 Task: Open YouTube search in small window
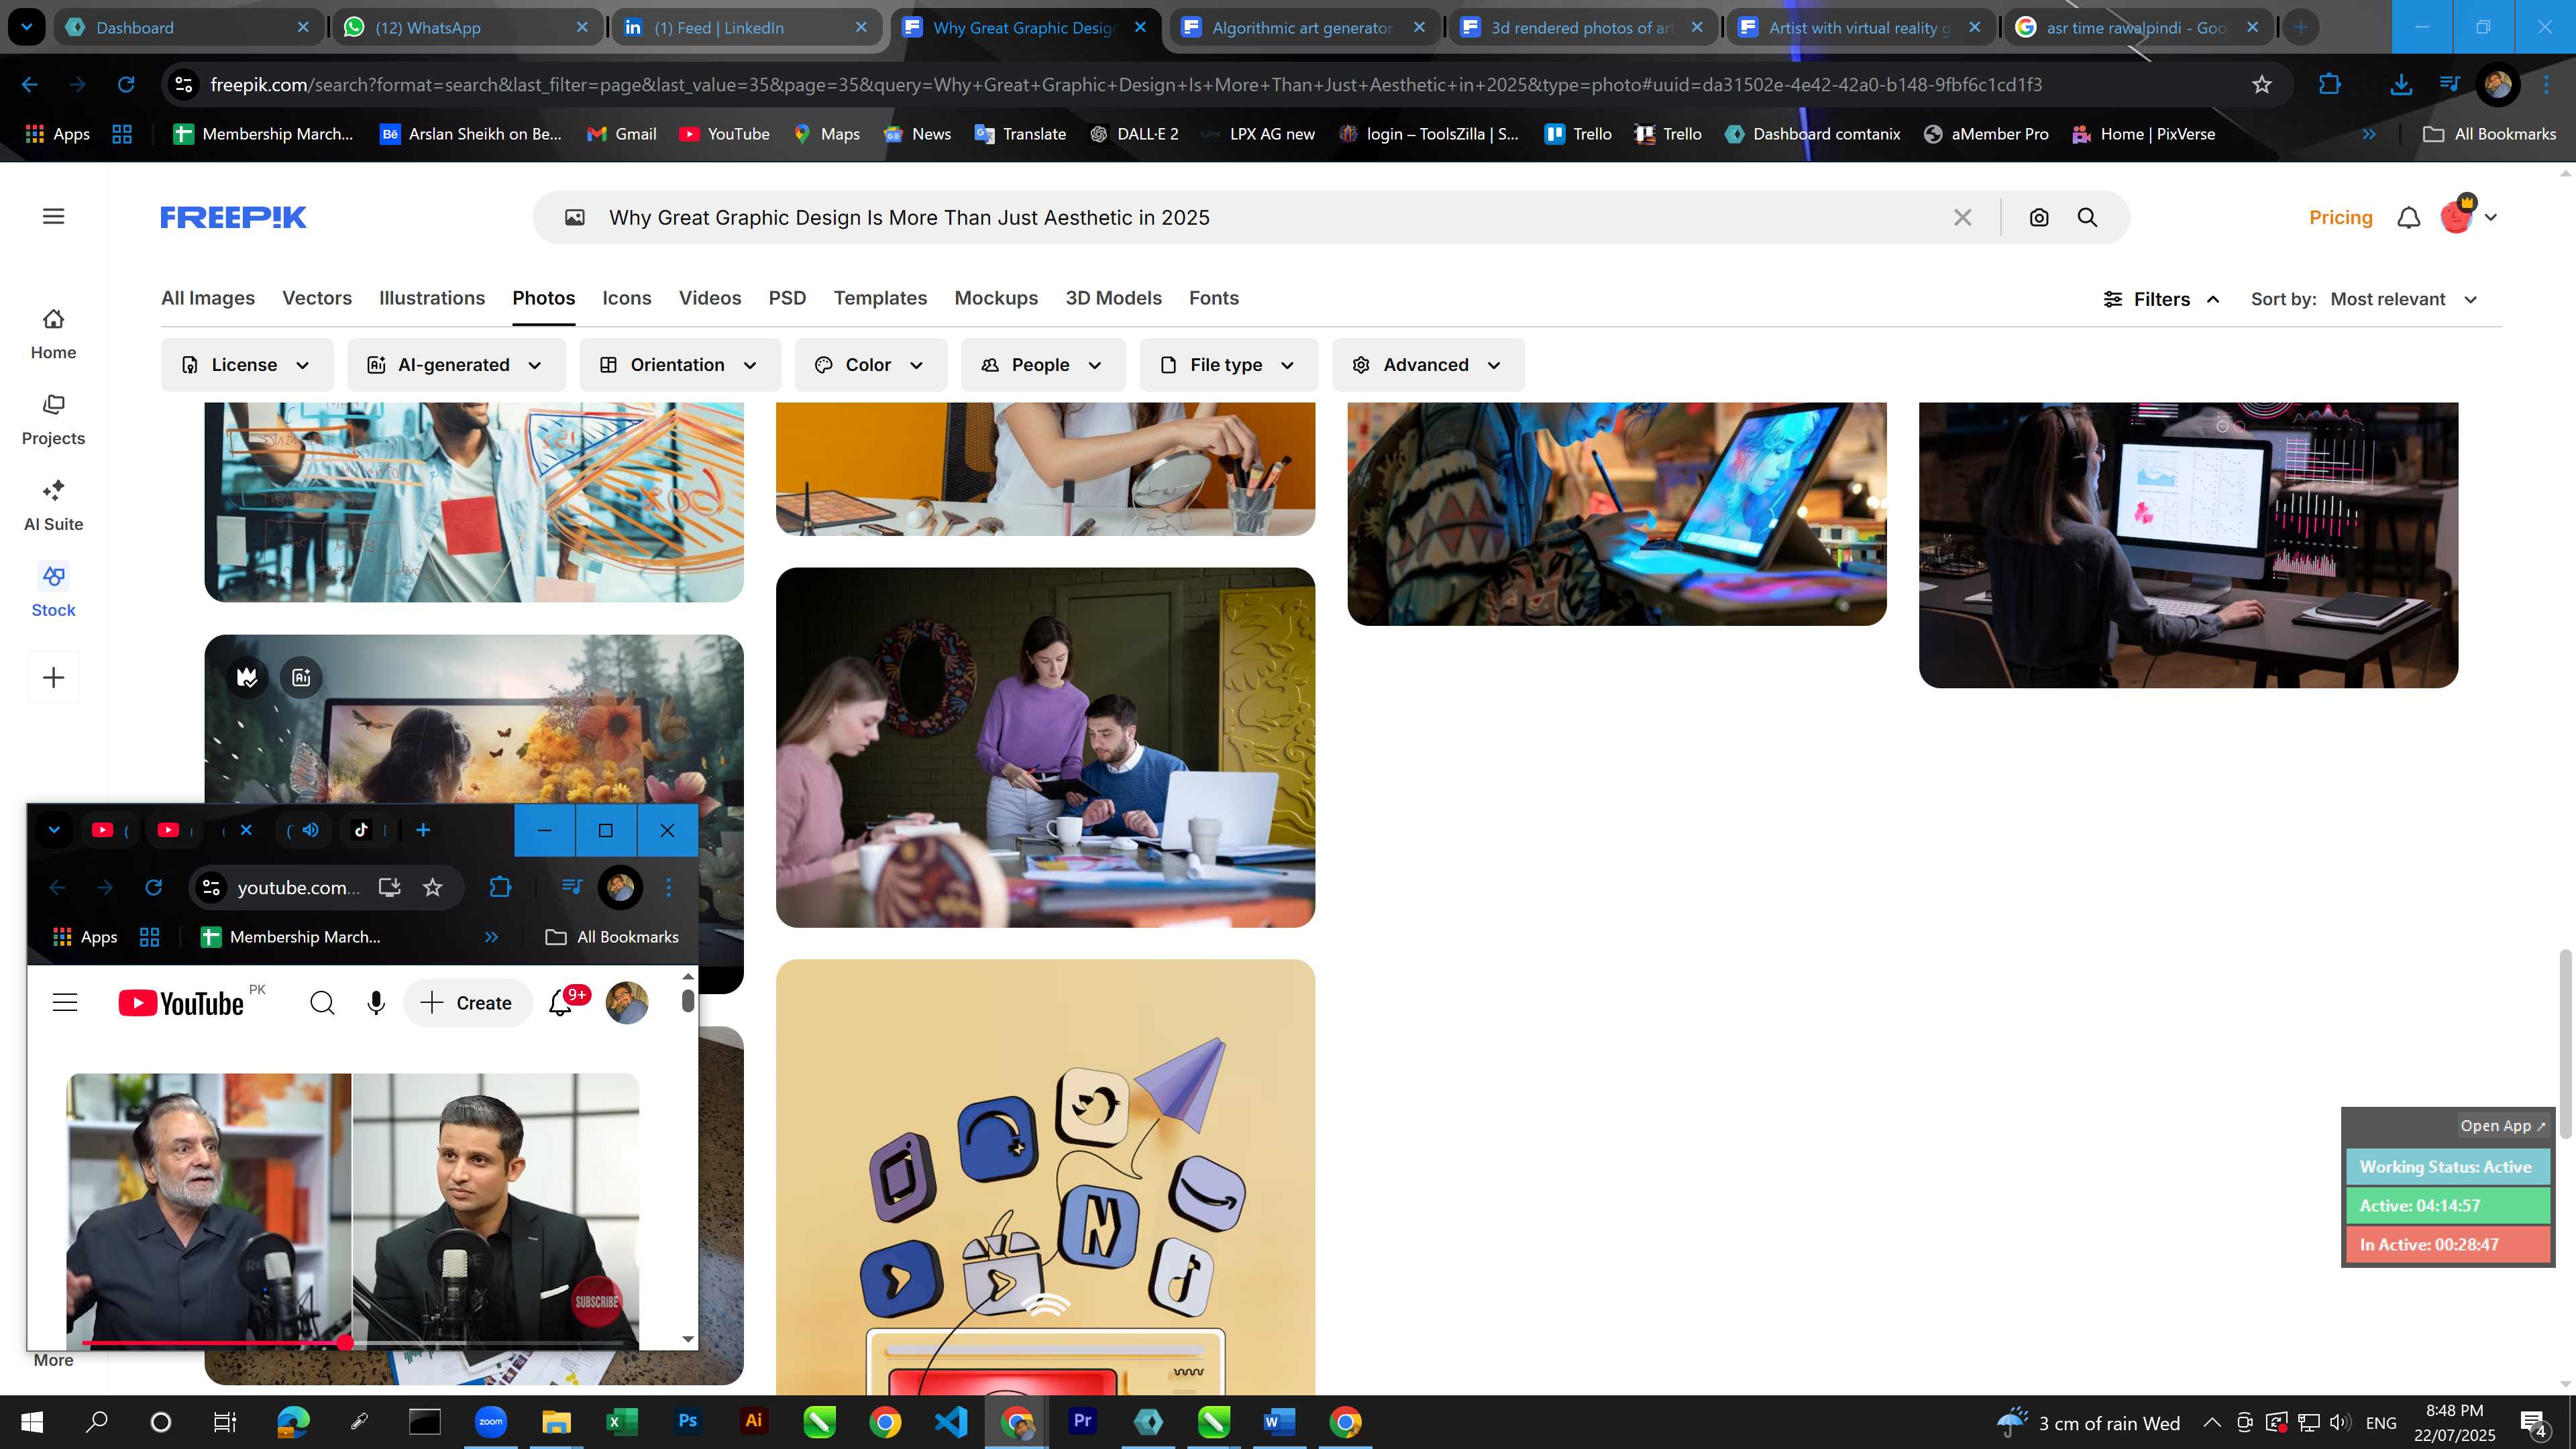pos(322,1003)
